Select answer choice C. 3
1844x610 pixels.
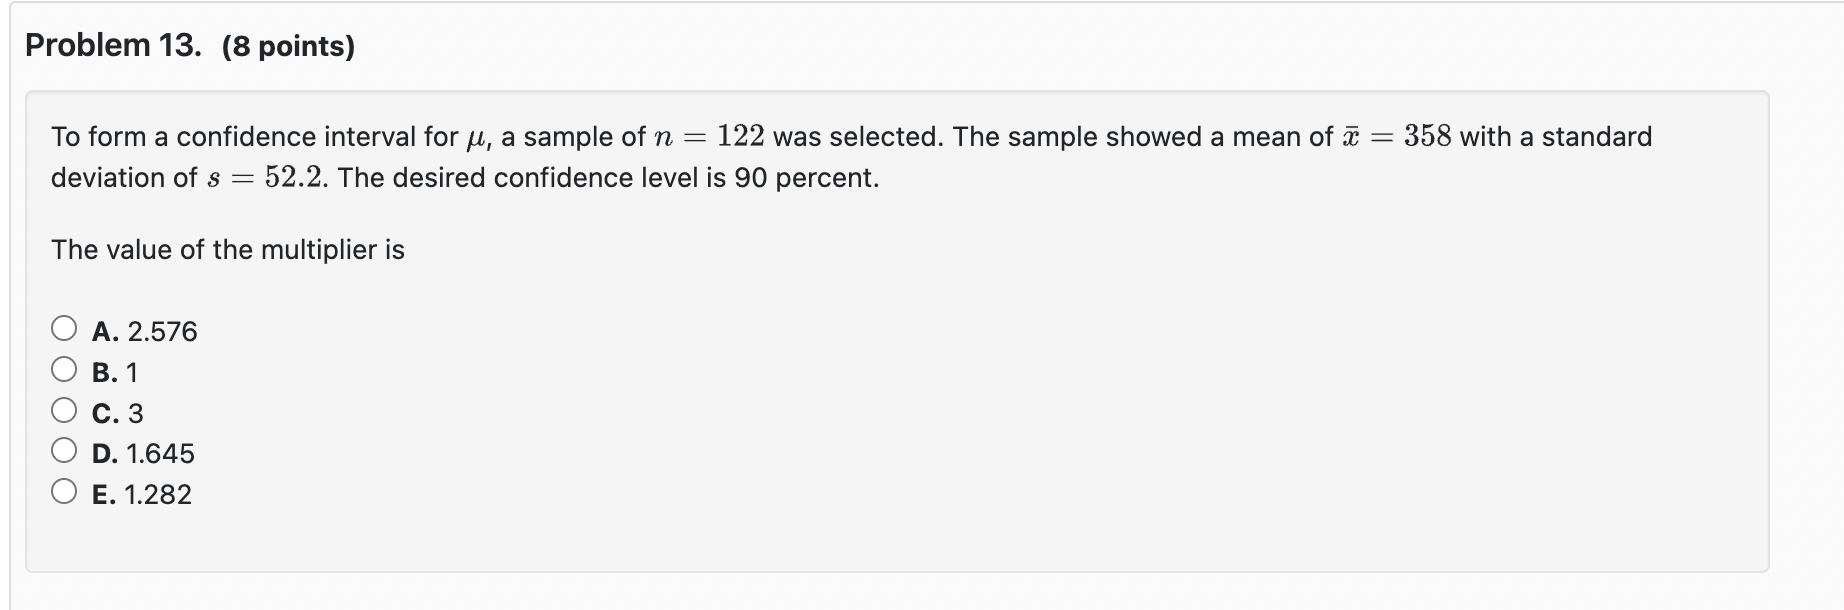click(x=62, y=408)
